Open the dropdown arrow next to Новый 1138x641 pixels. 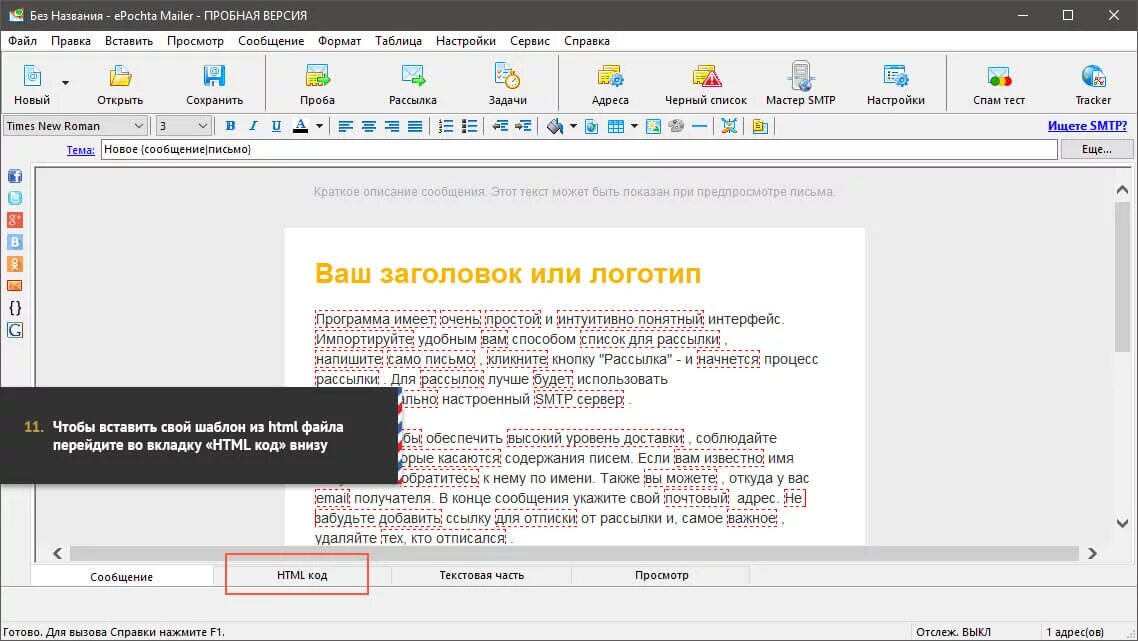click(x=65, y=83)
